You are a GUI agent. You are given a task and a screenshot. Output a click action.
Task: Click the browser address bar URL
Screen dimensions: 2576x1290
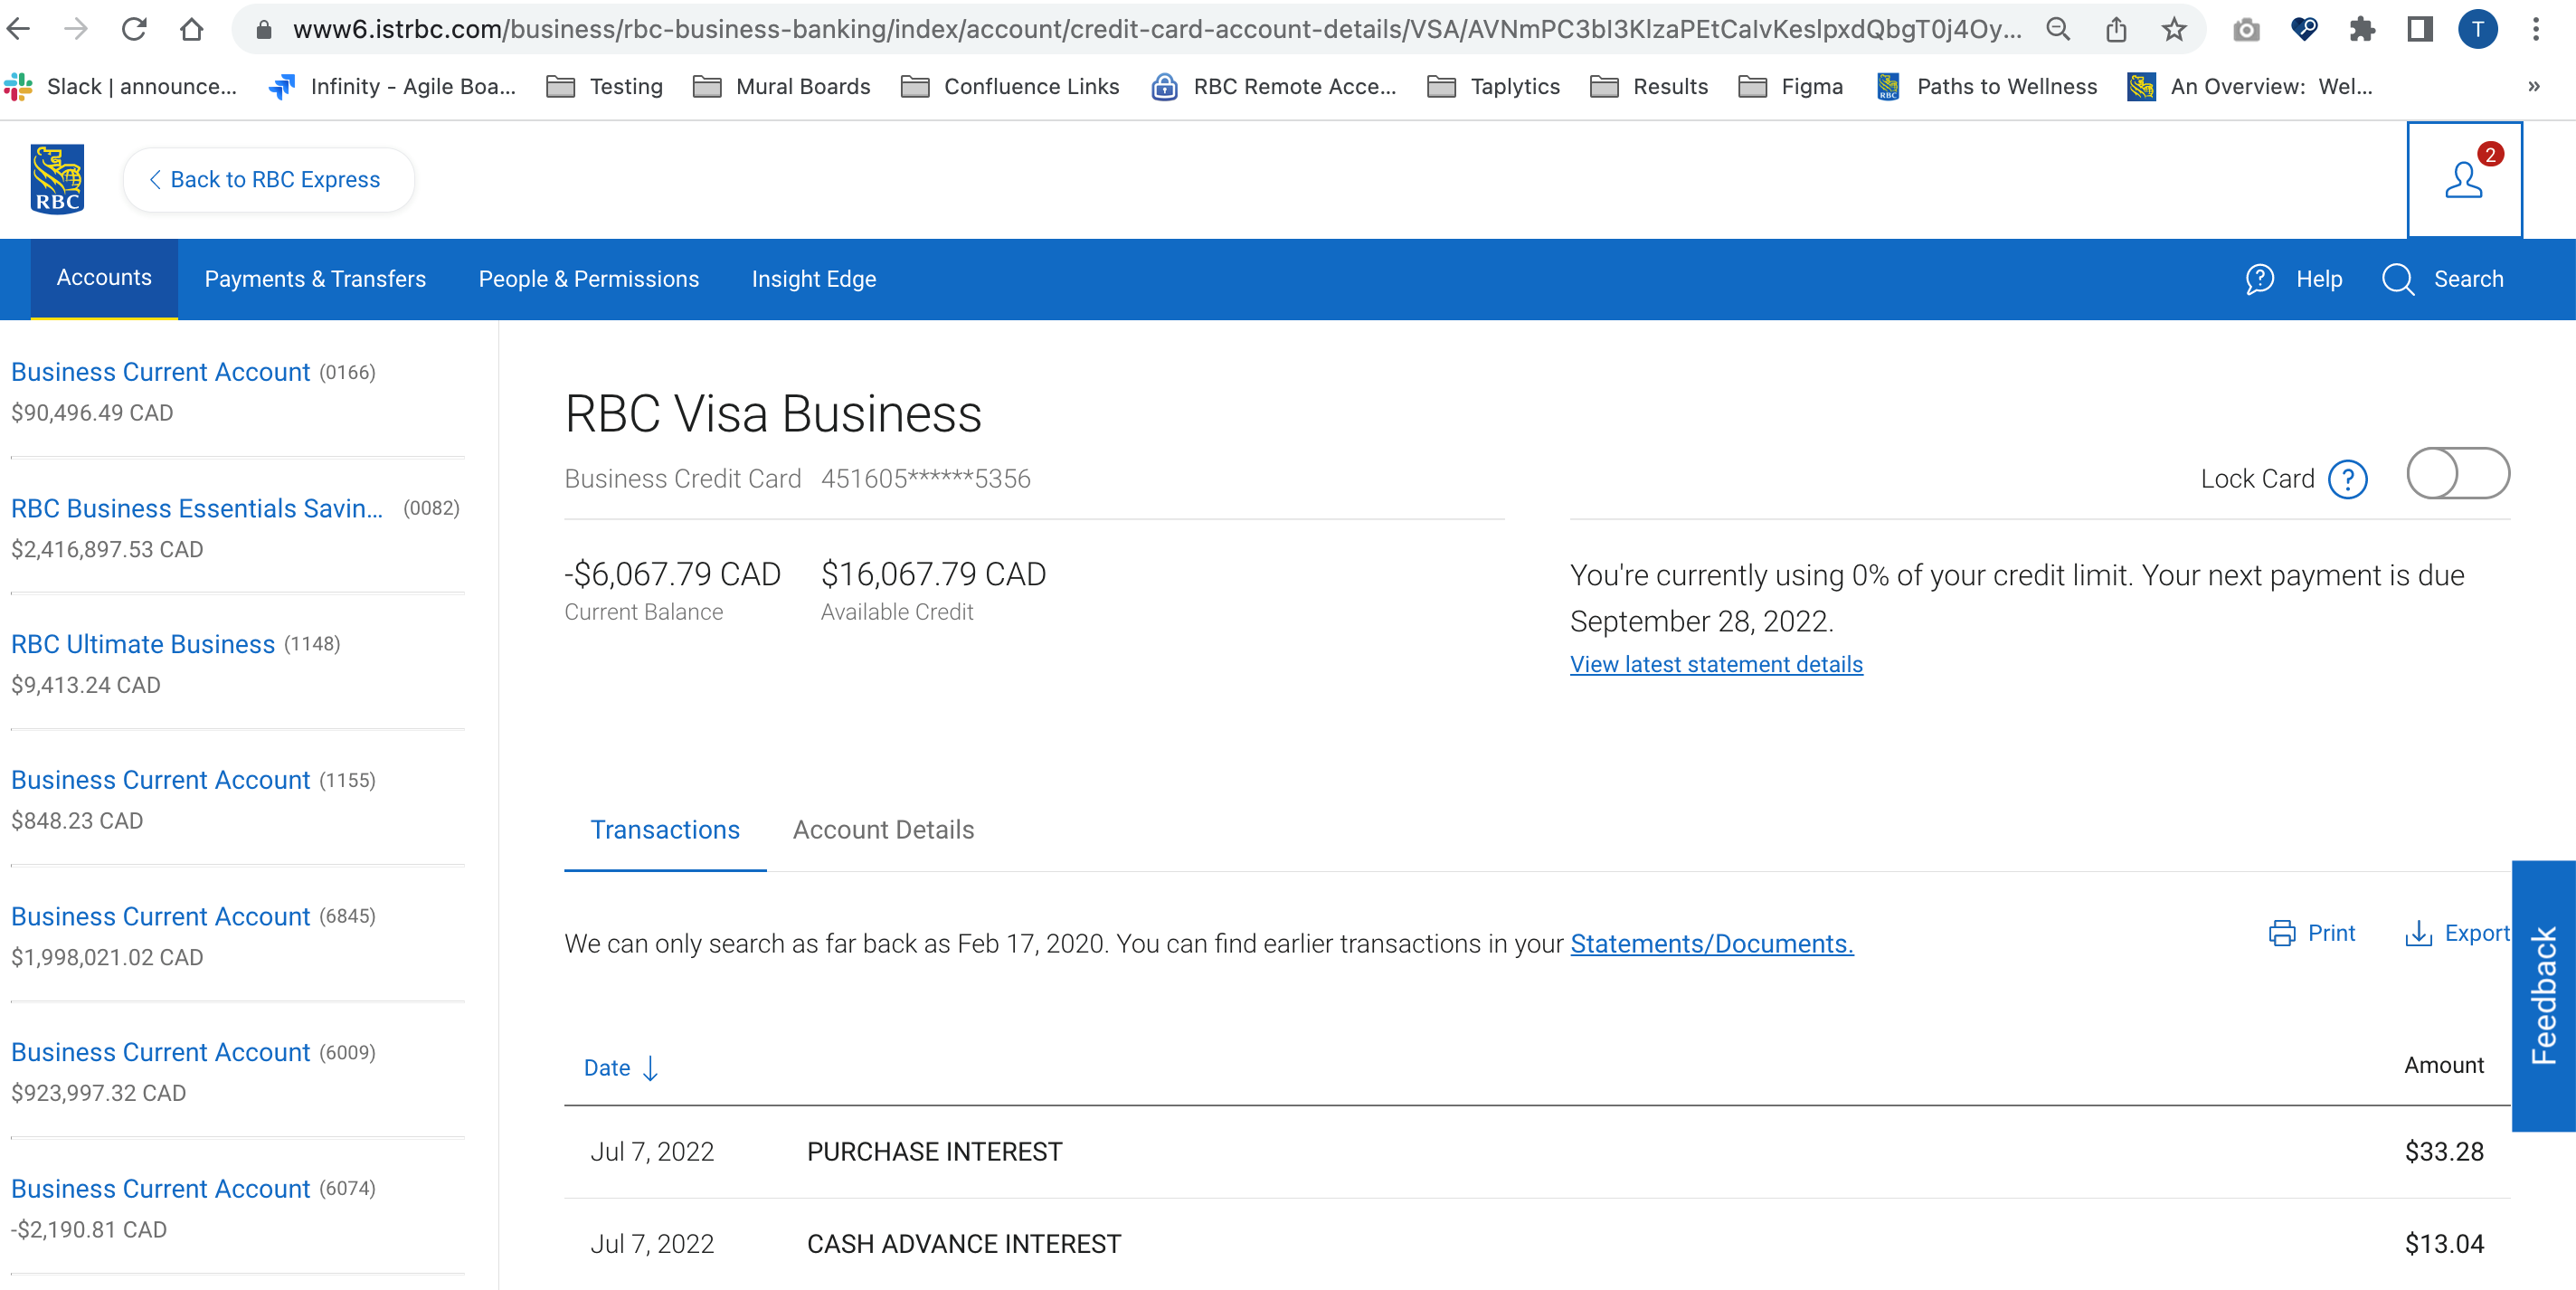click(1150, 29)
